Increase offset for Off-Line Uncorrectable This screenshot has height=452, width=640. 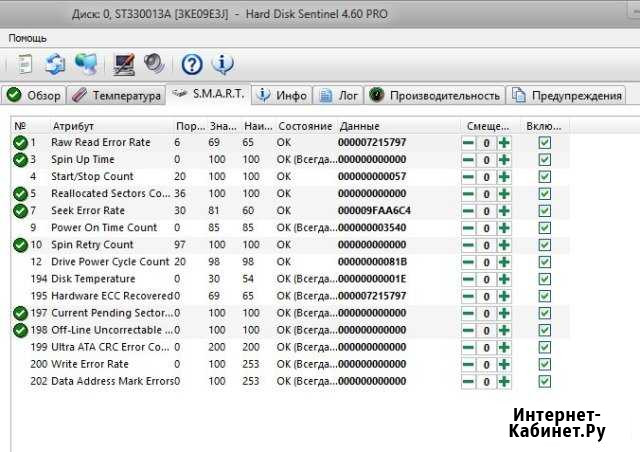coord(504,330)
